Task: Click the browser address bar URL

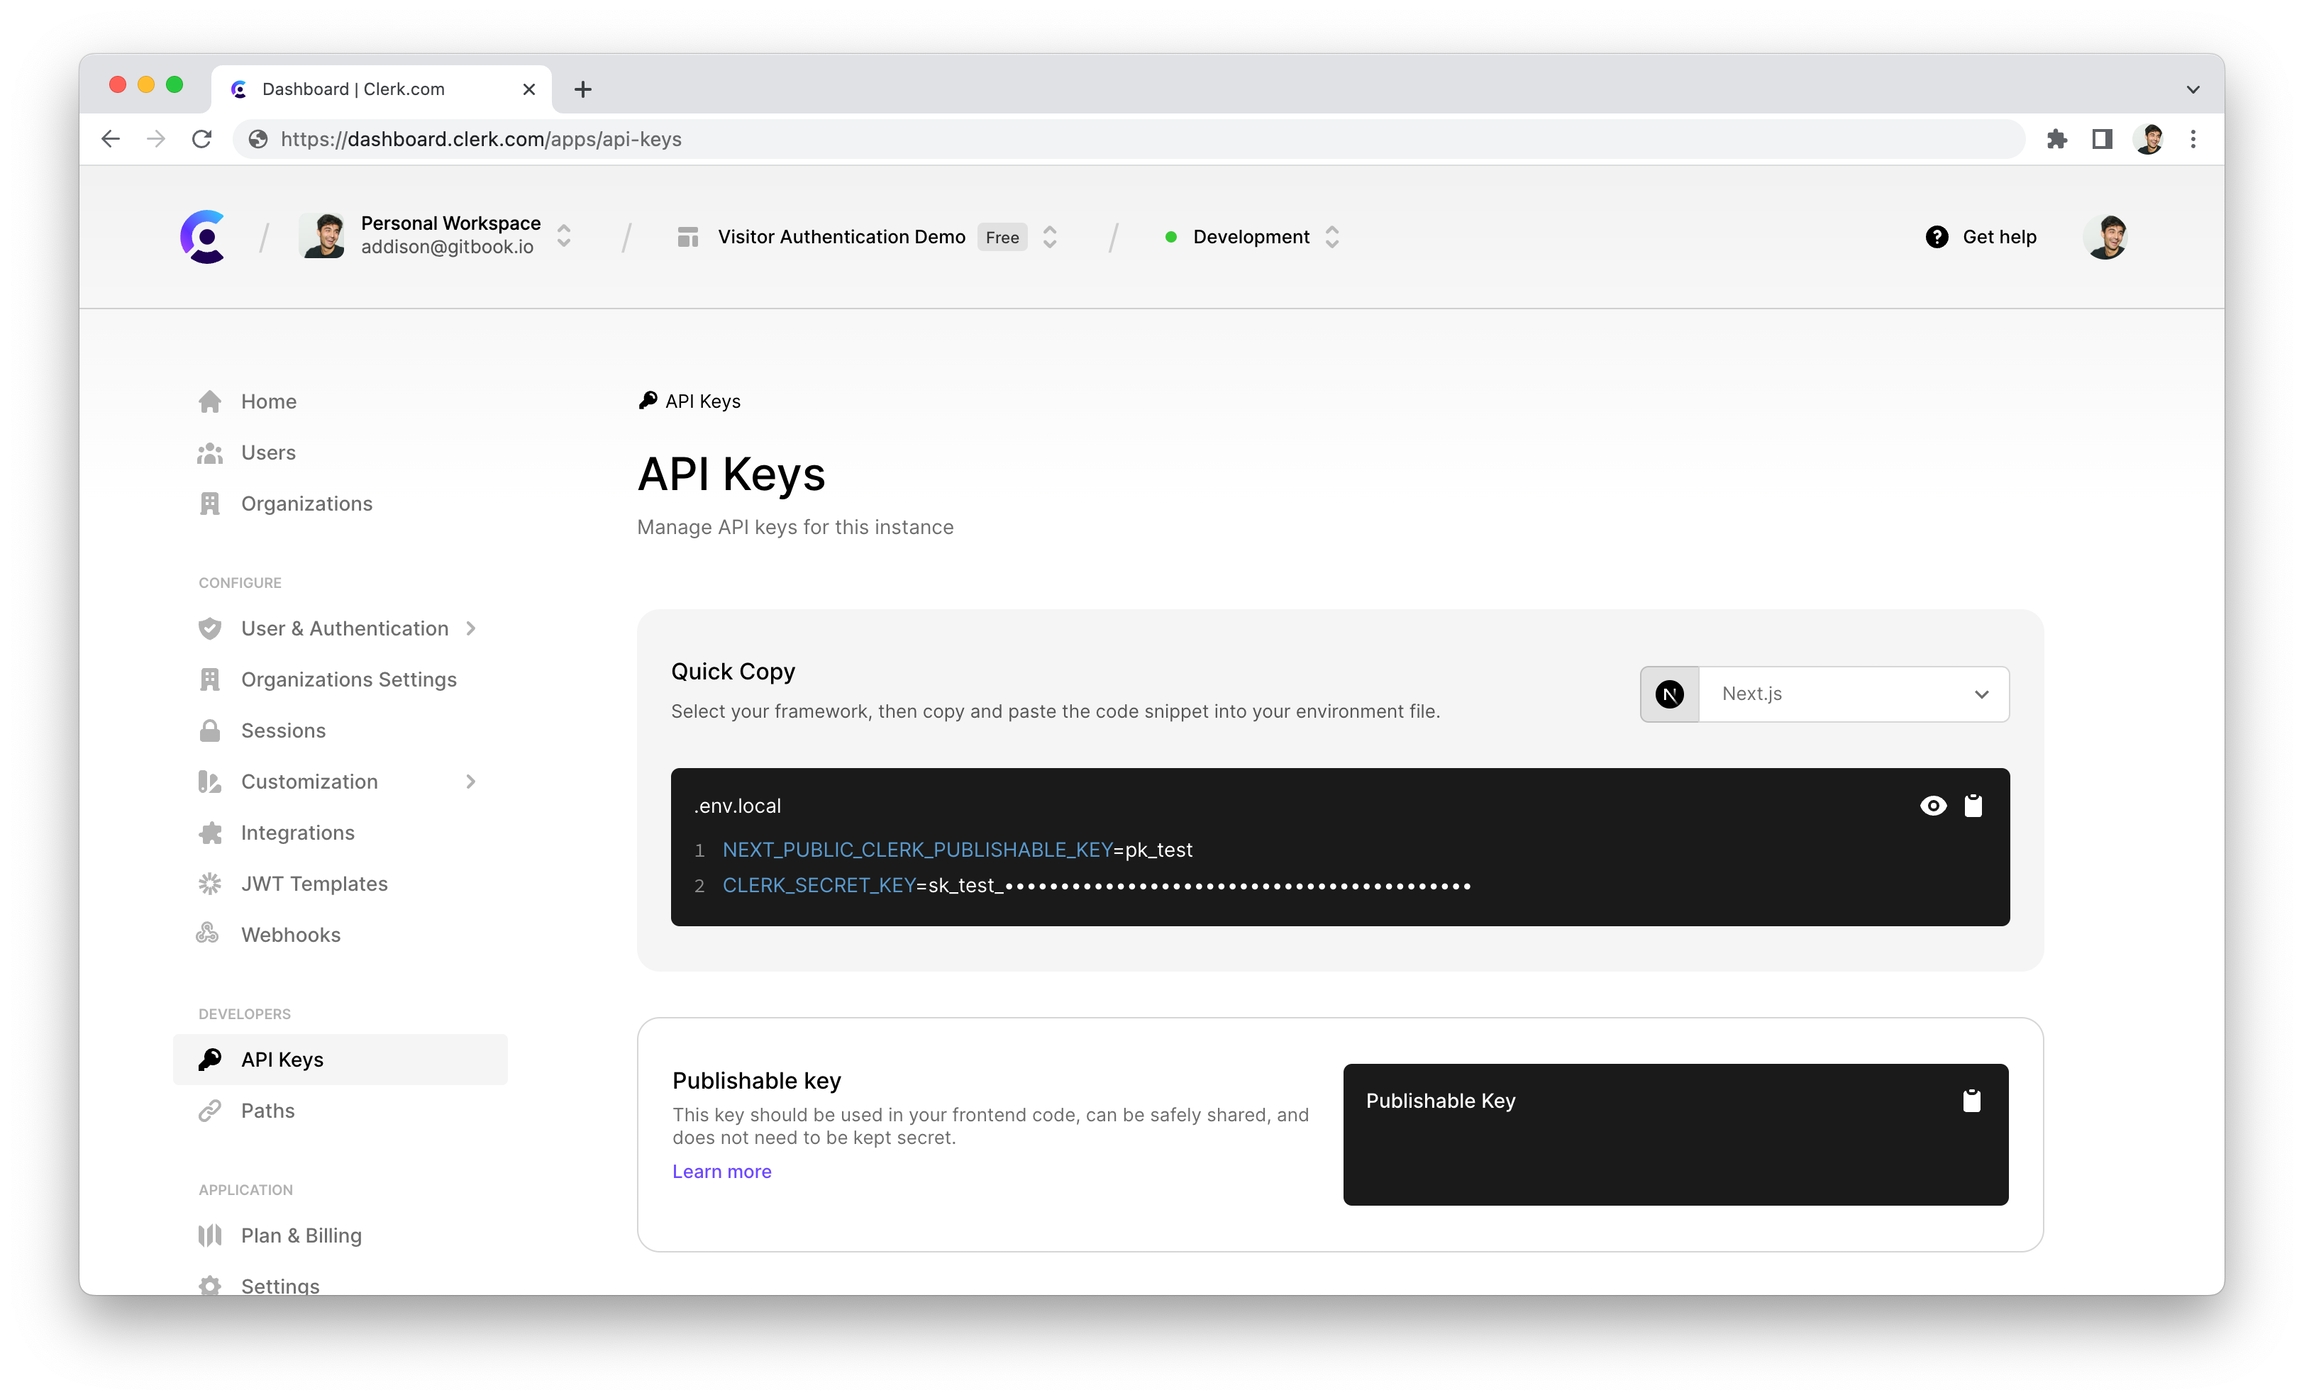Action: tap(481, 139)
